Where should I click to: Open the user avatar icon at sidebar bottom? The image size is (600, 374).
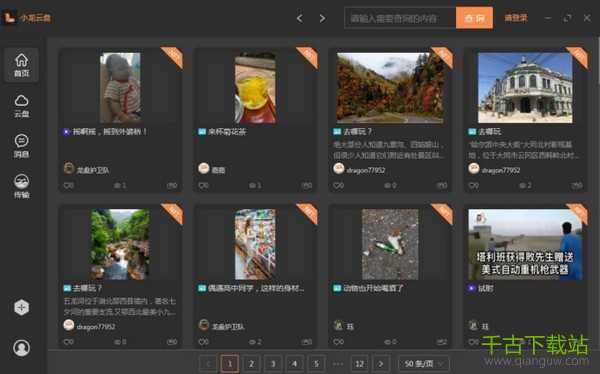point(21,348)
